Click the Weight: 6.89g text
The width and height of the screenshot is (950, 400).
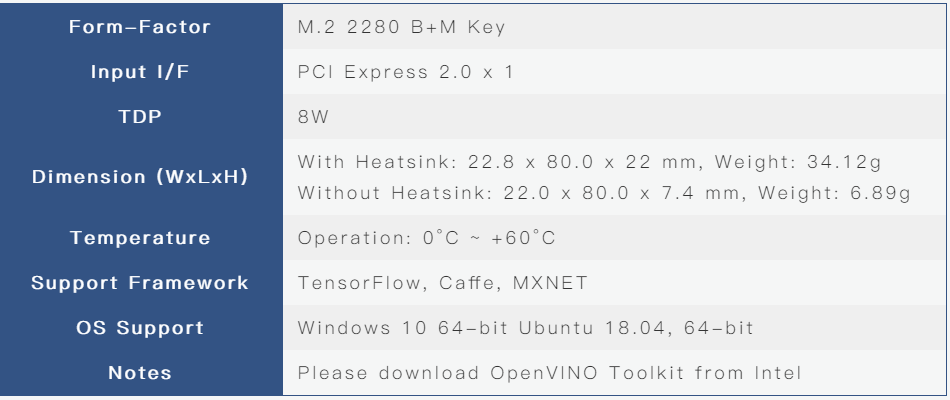(834, 193)
